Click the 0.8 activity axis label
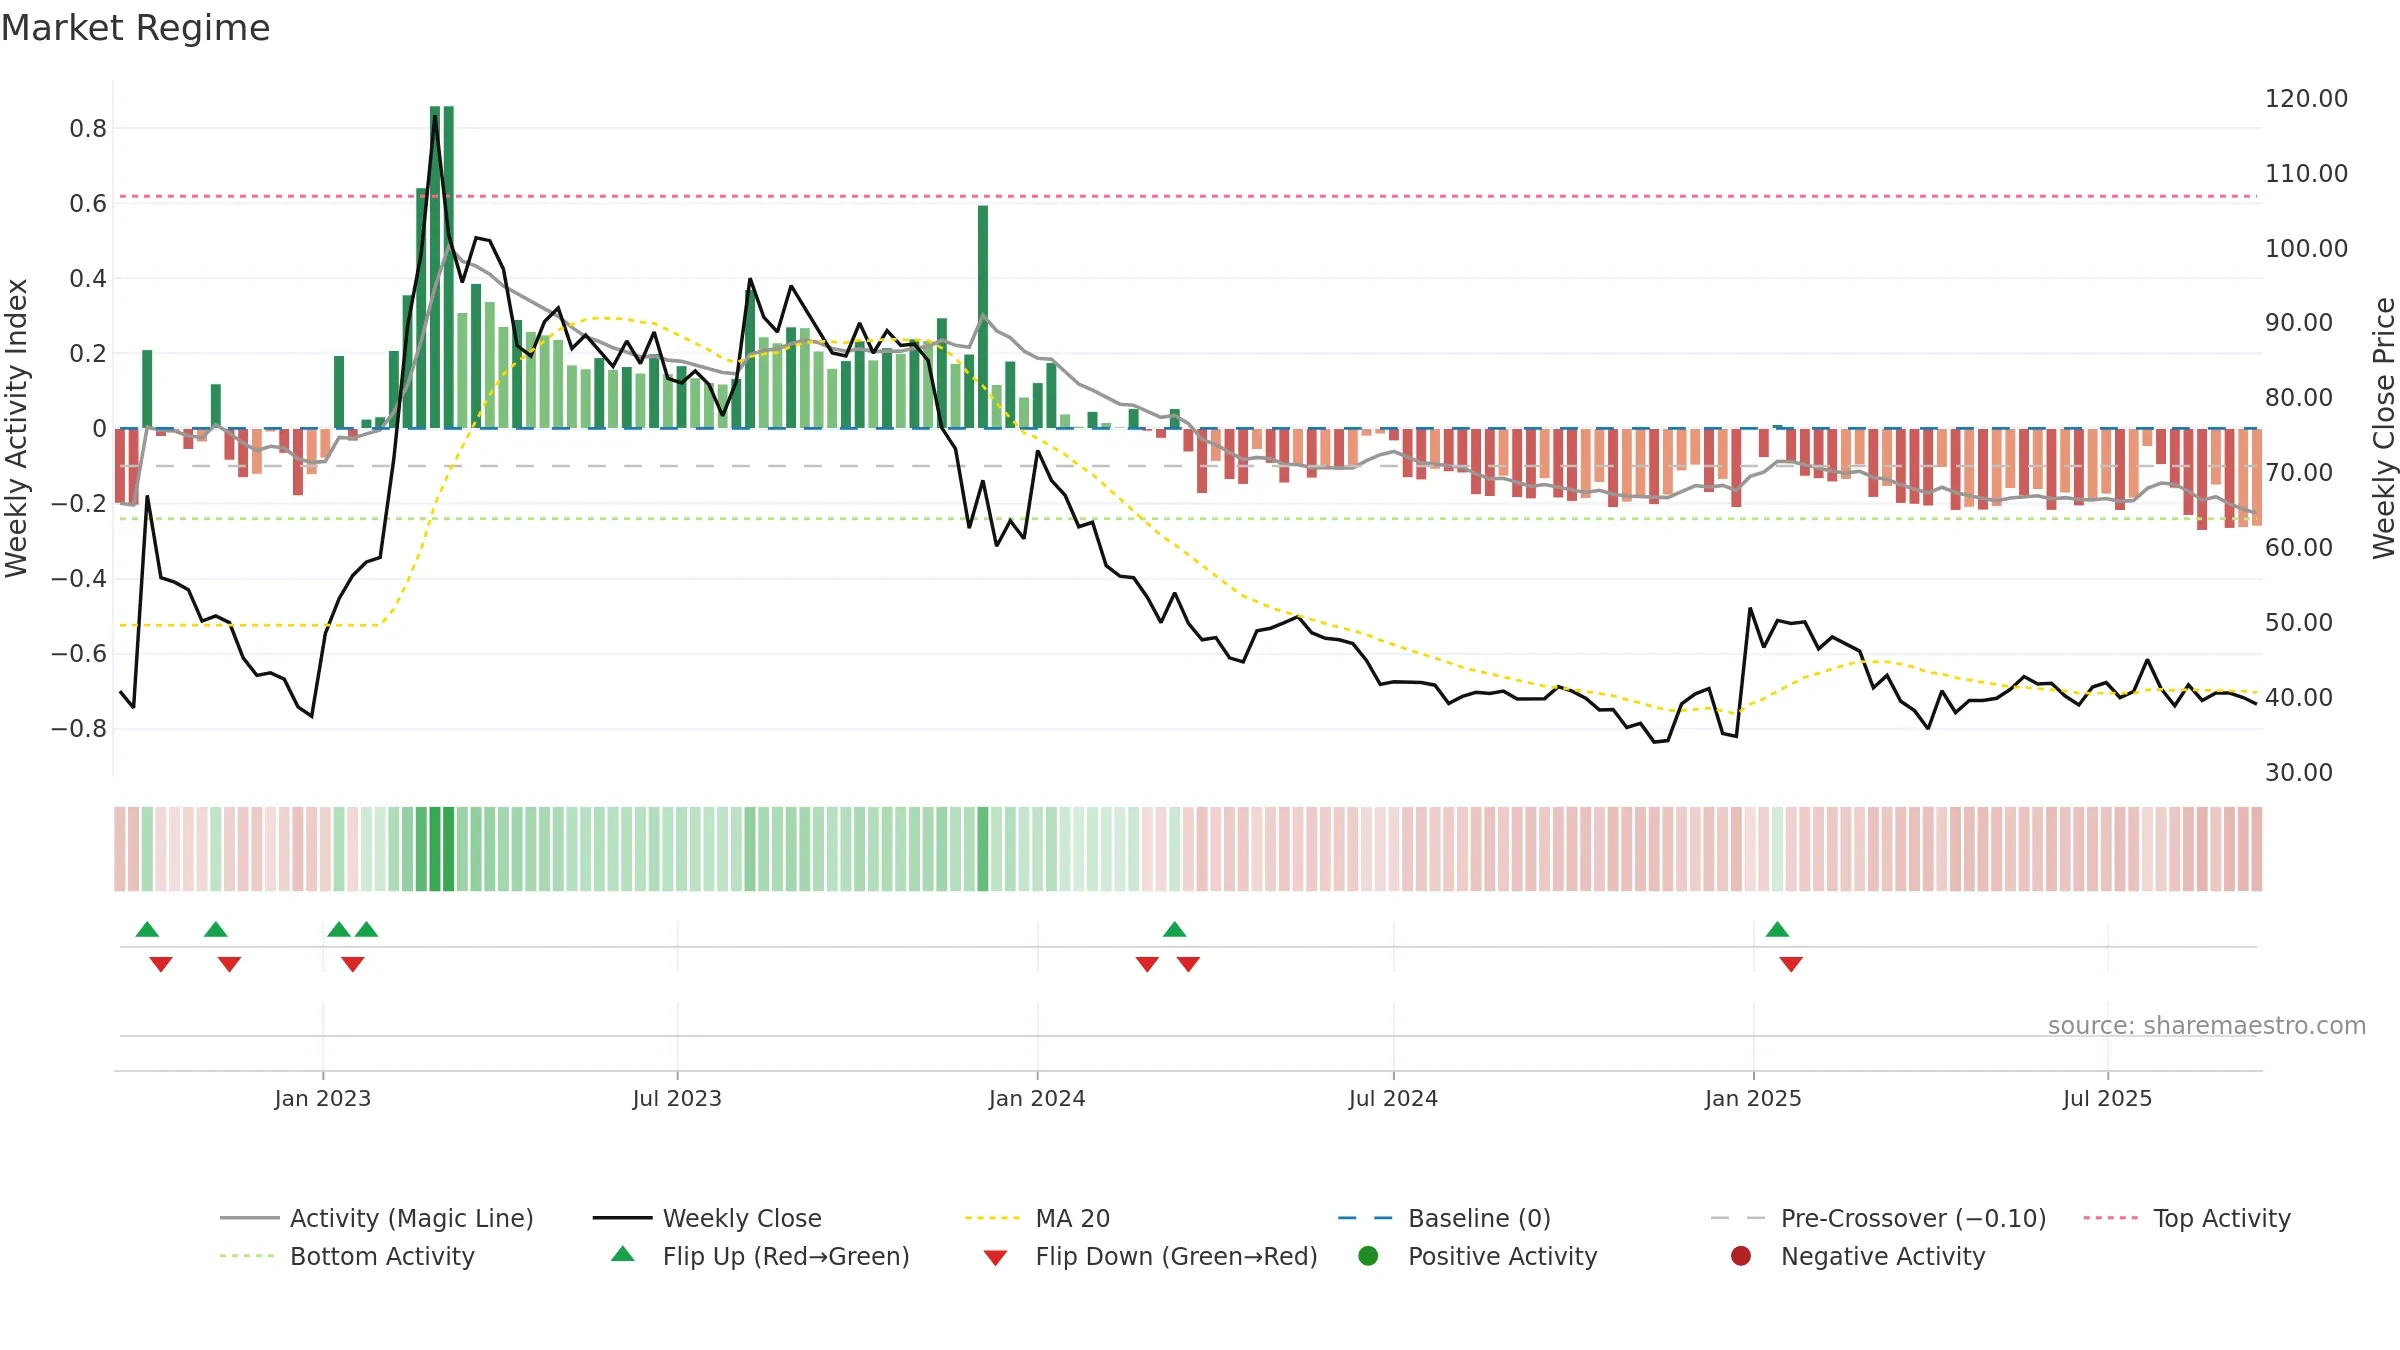The image size is (2400, 1350). pos(88,128)
